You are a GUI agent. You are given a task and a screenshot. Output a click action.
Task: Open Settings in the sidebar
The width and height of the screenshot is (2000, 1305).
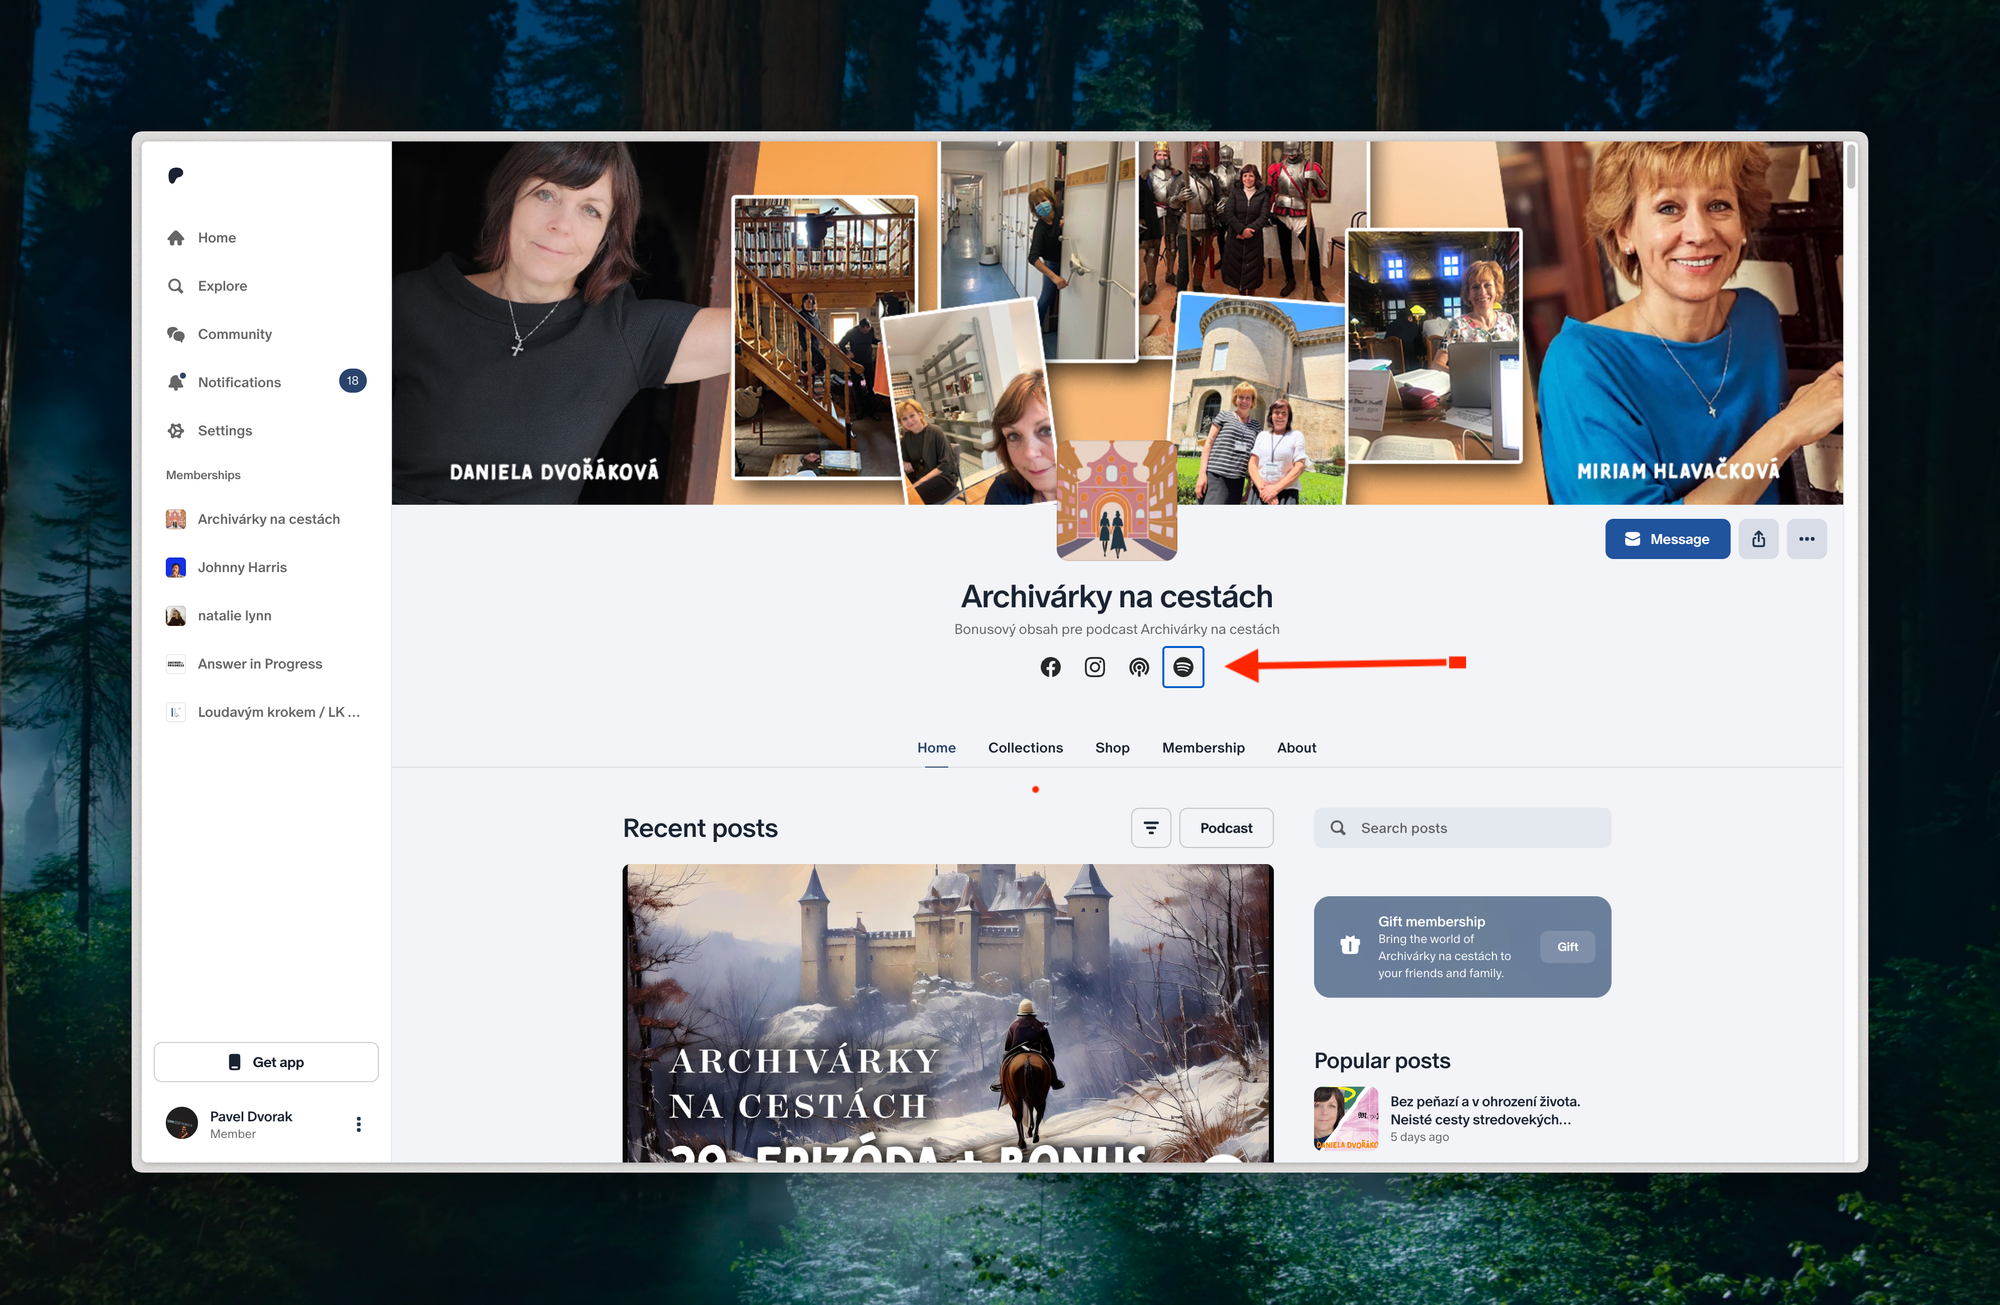[x=224, y=431]
